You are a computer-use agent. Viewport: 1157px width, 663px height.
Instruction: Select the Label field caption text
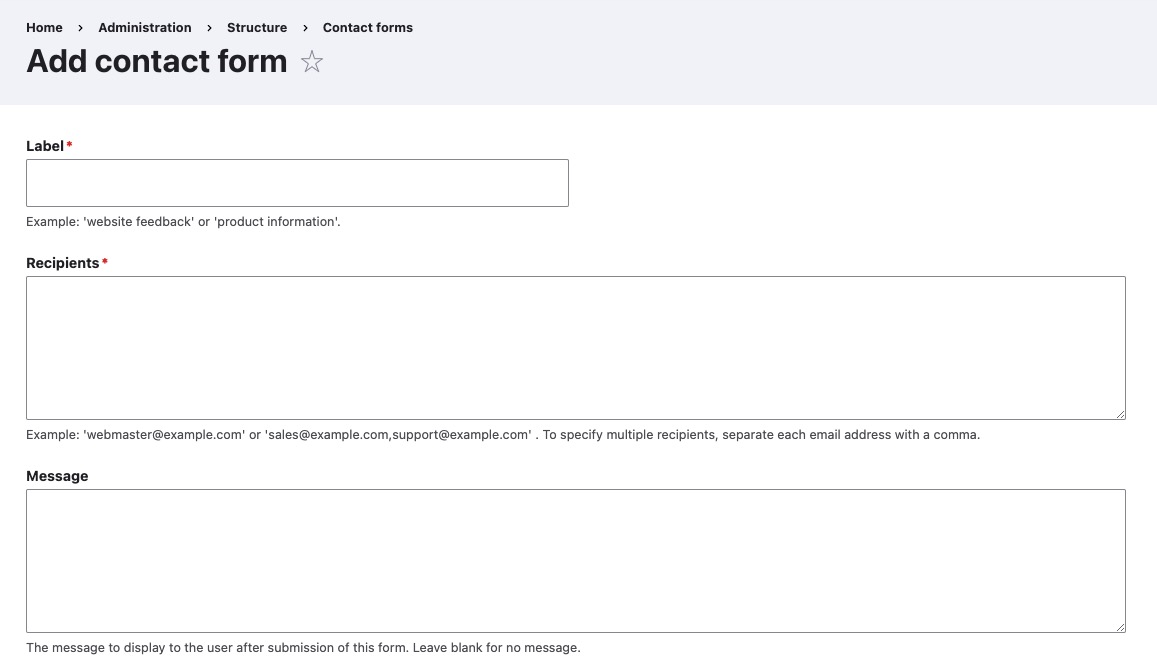point(44,145)
